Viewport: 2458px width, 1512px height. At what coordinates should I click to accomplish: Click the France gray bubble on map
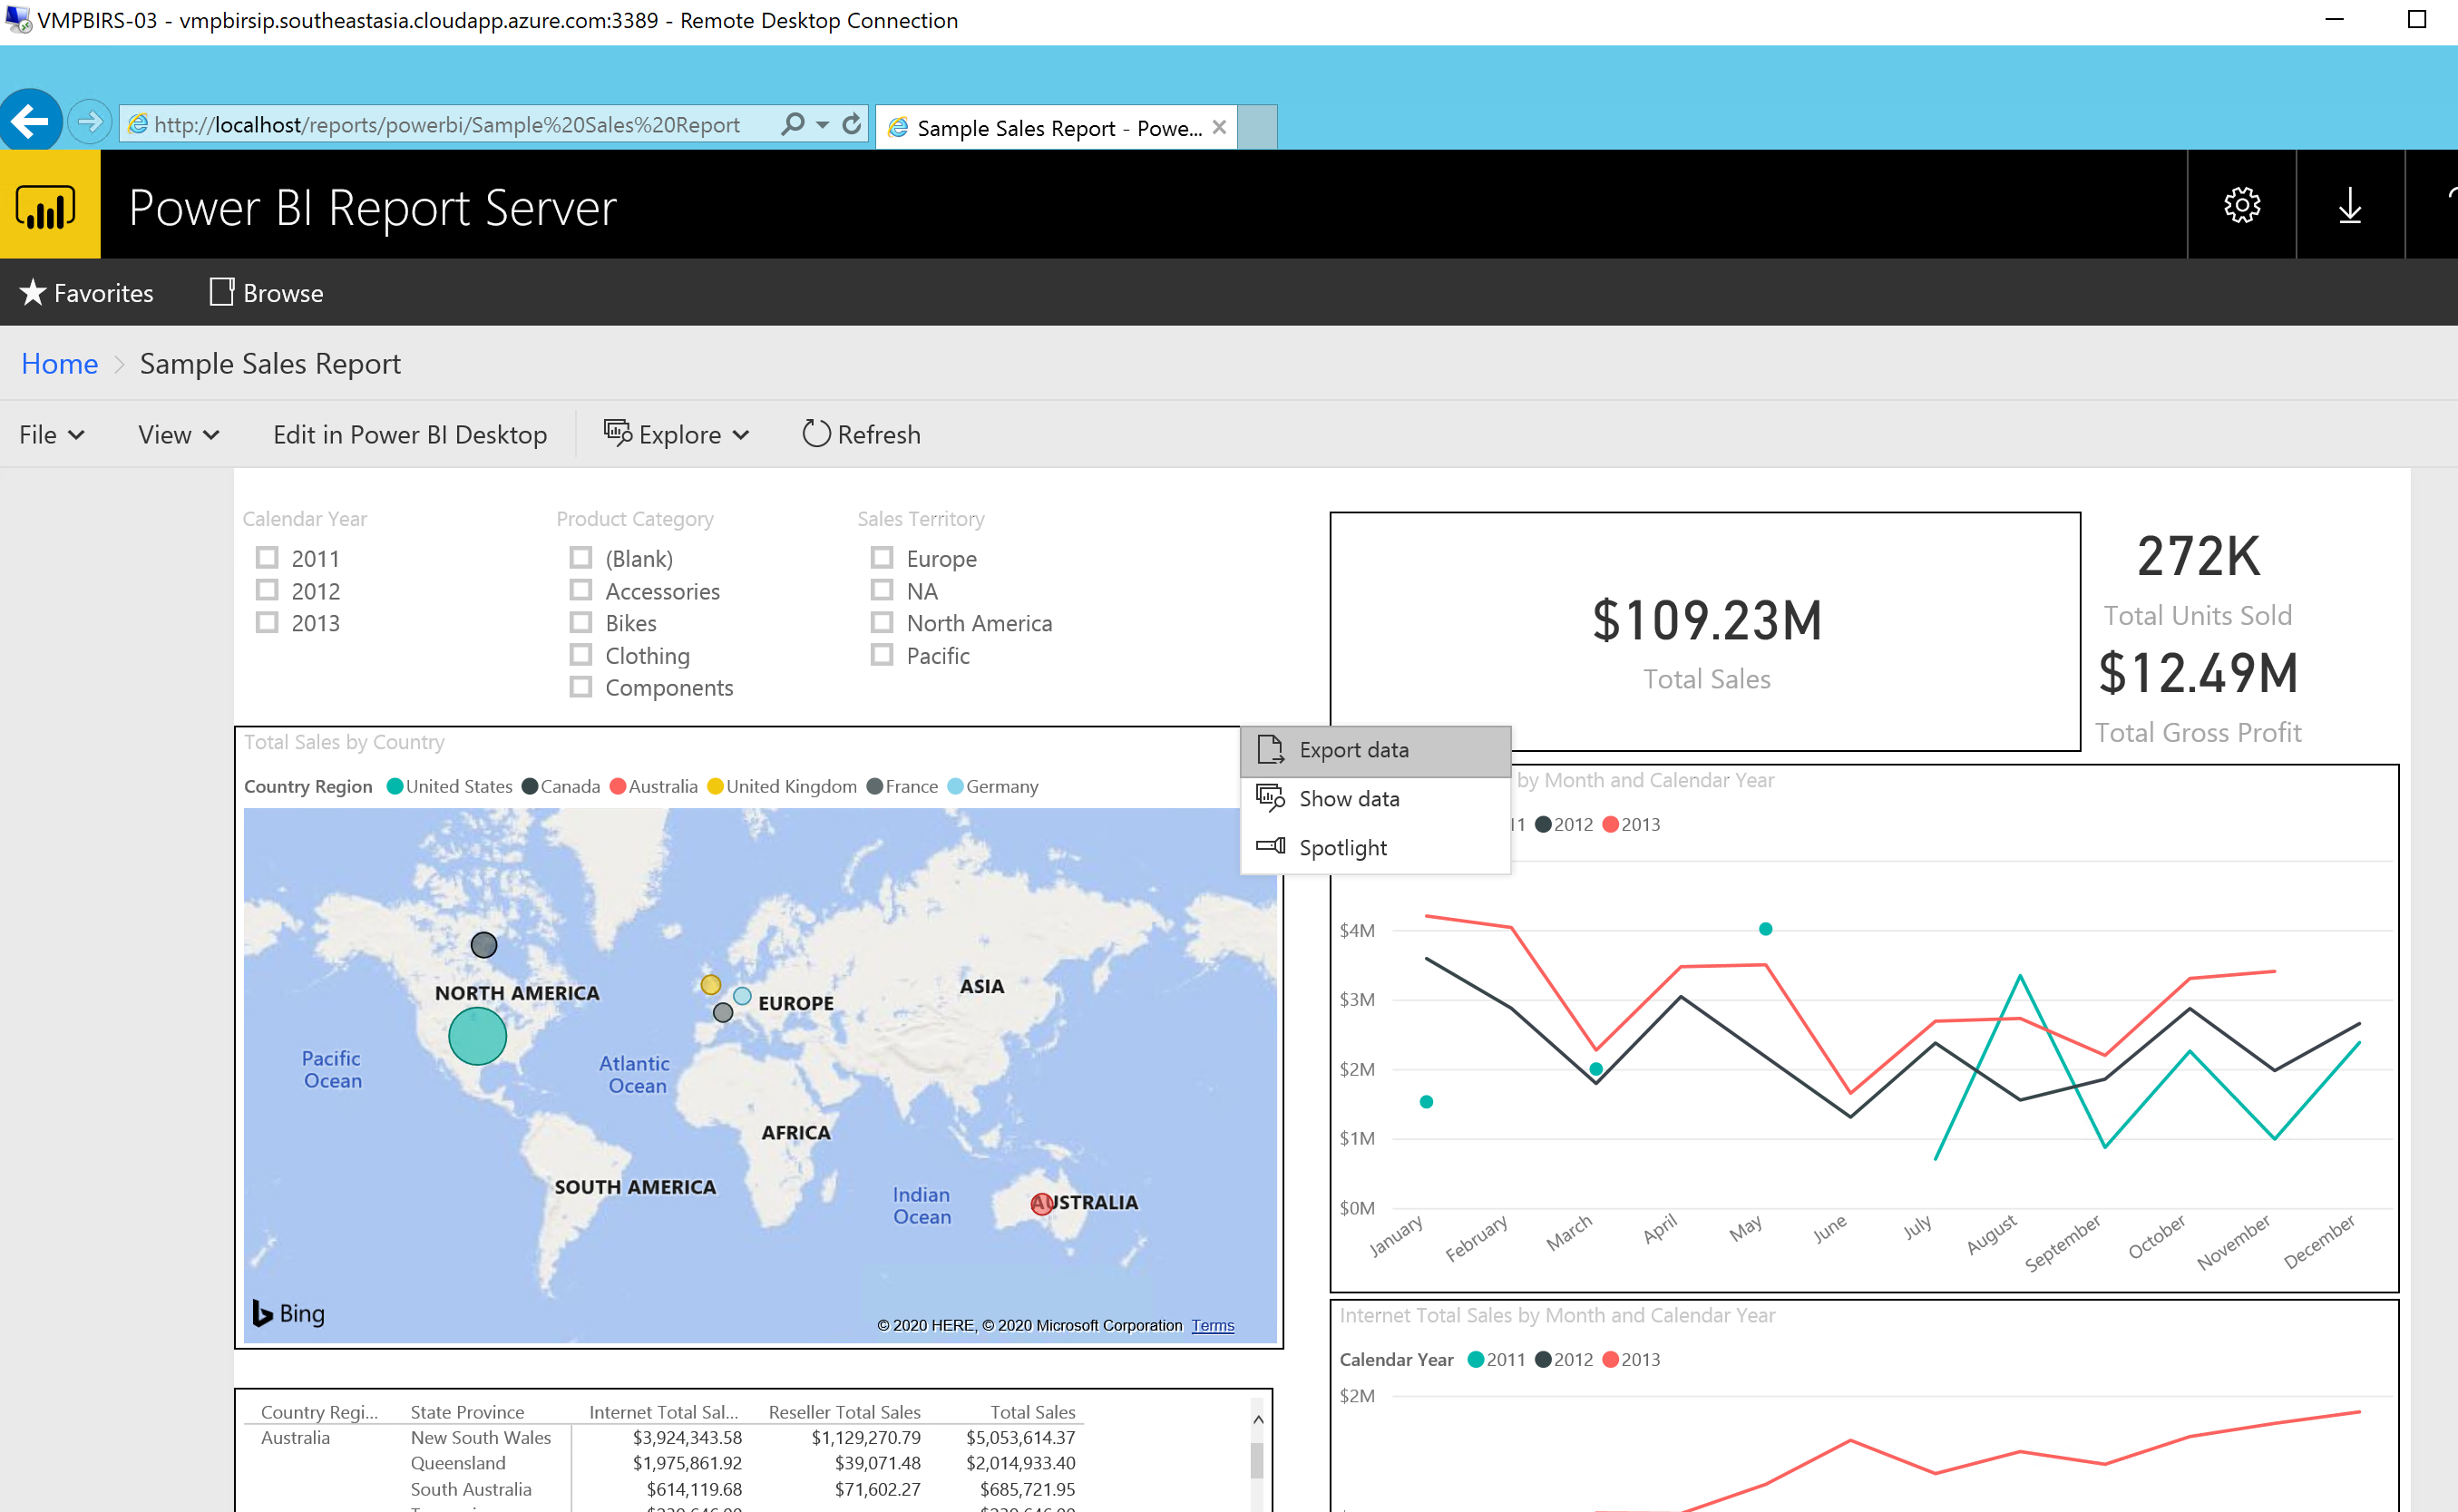click(x=722, y=1012)
